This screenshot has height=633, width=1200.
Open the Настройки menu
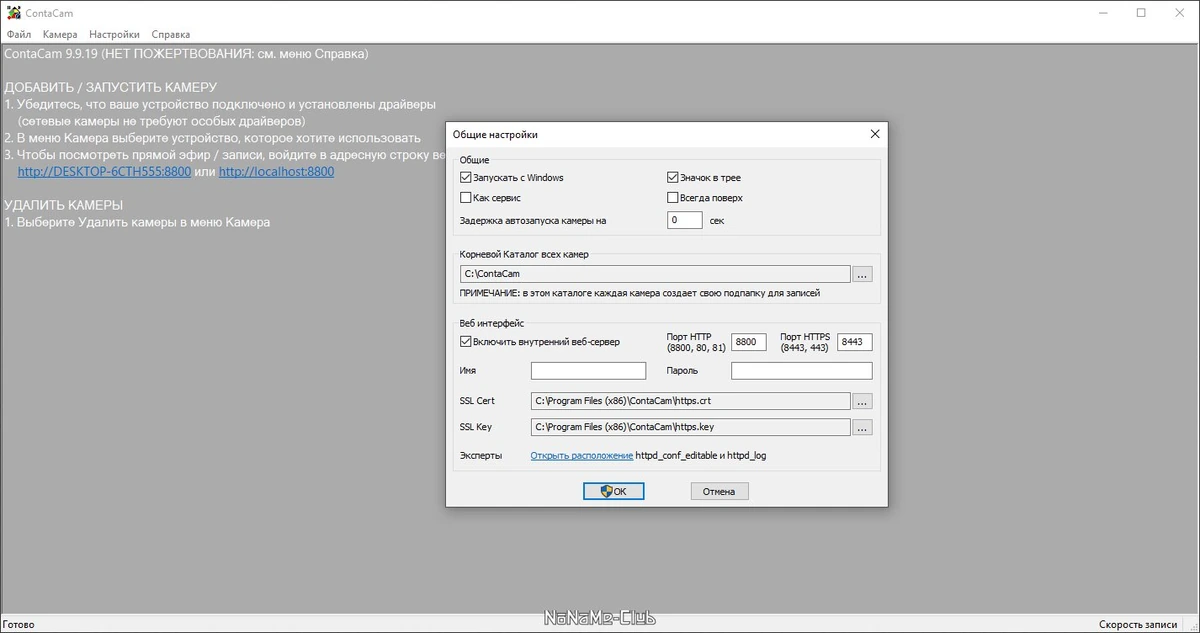click(x=114, y=34)
